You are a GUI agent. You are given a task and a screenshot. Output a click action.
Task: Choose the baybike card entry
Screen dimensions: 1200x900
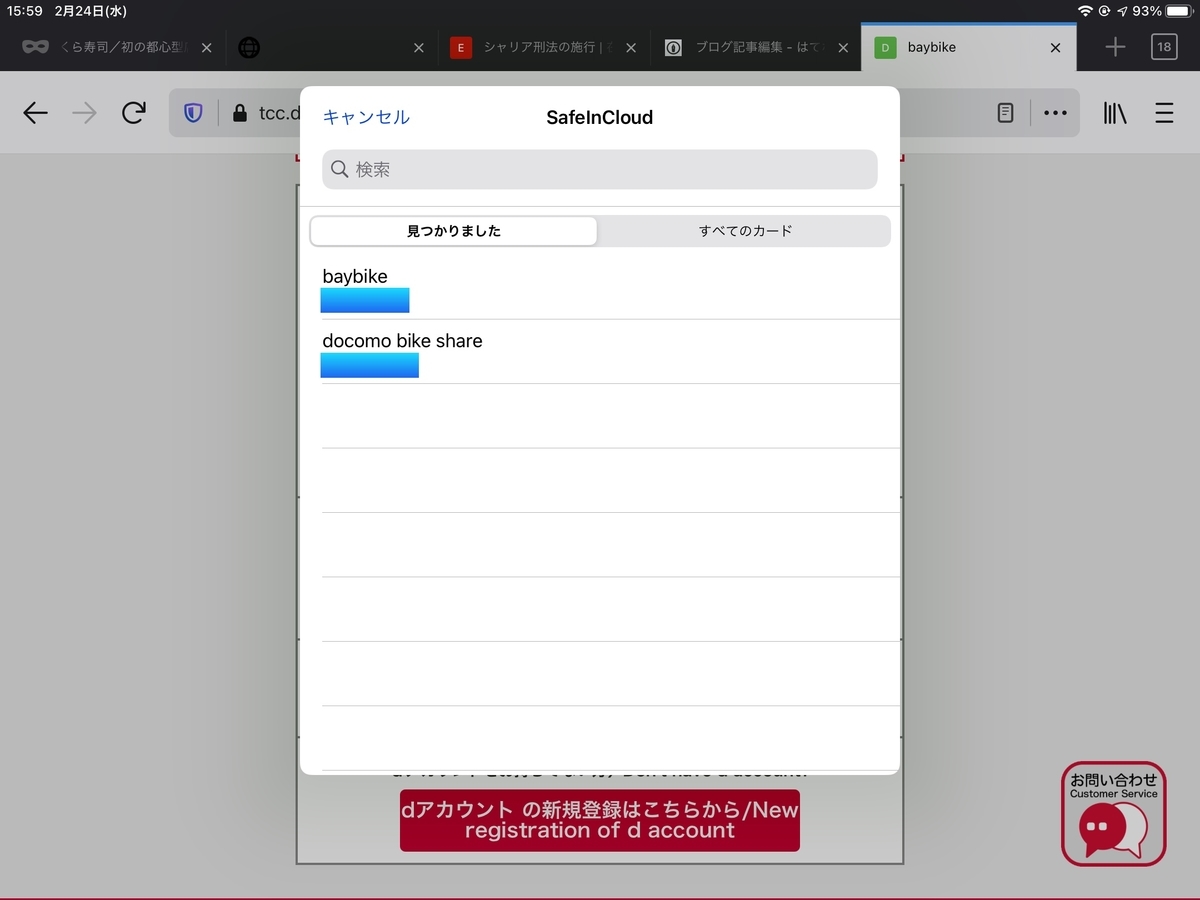pos(600,288)
